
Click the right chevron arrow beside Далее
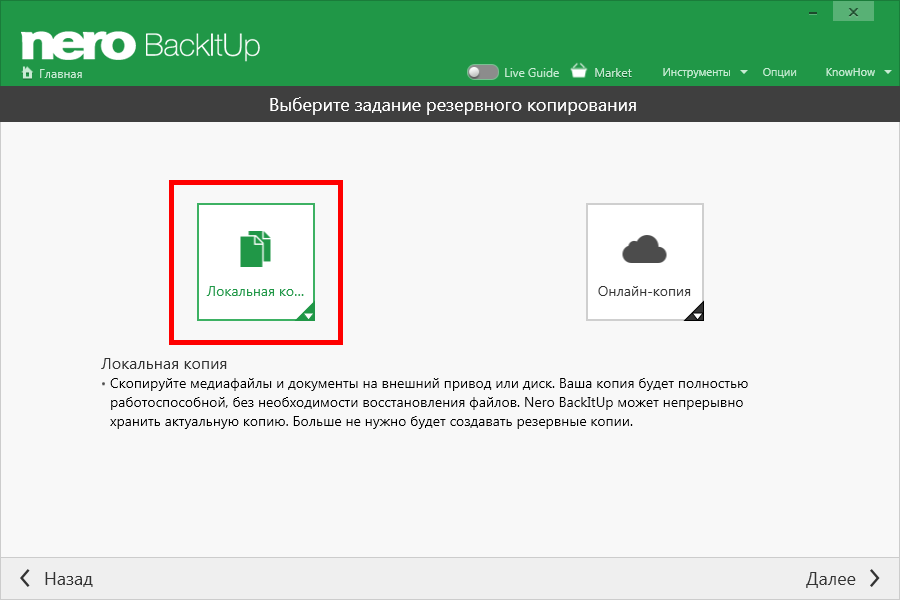click(875, 579)
